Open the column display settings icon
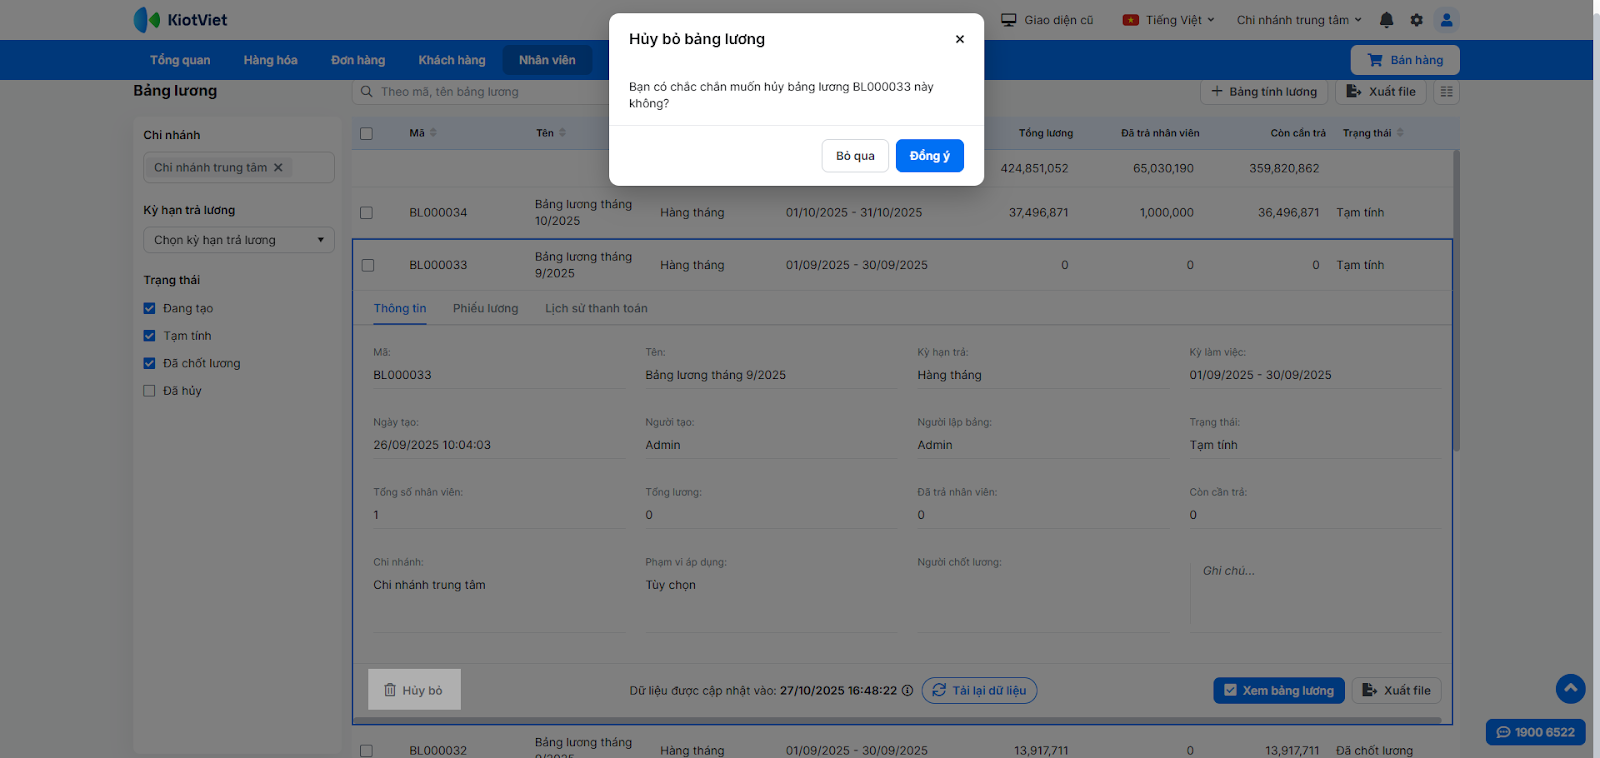 coord(1446,92)
